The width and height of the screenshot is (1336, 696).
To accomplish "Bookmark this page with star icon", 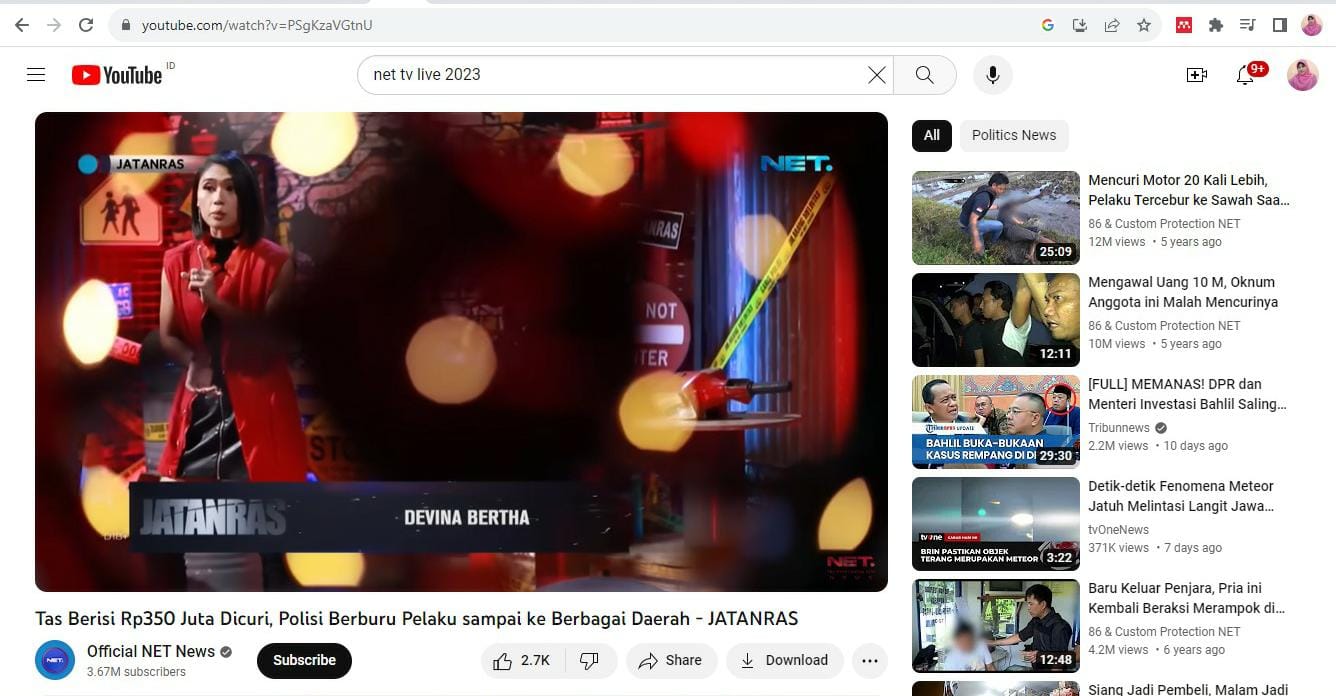I will [1144, 25].
